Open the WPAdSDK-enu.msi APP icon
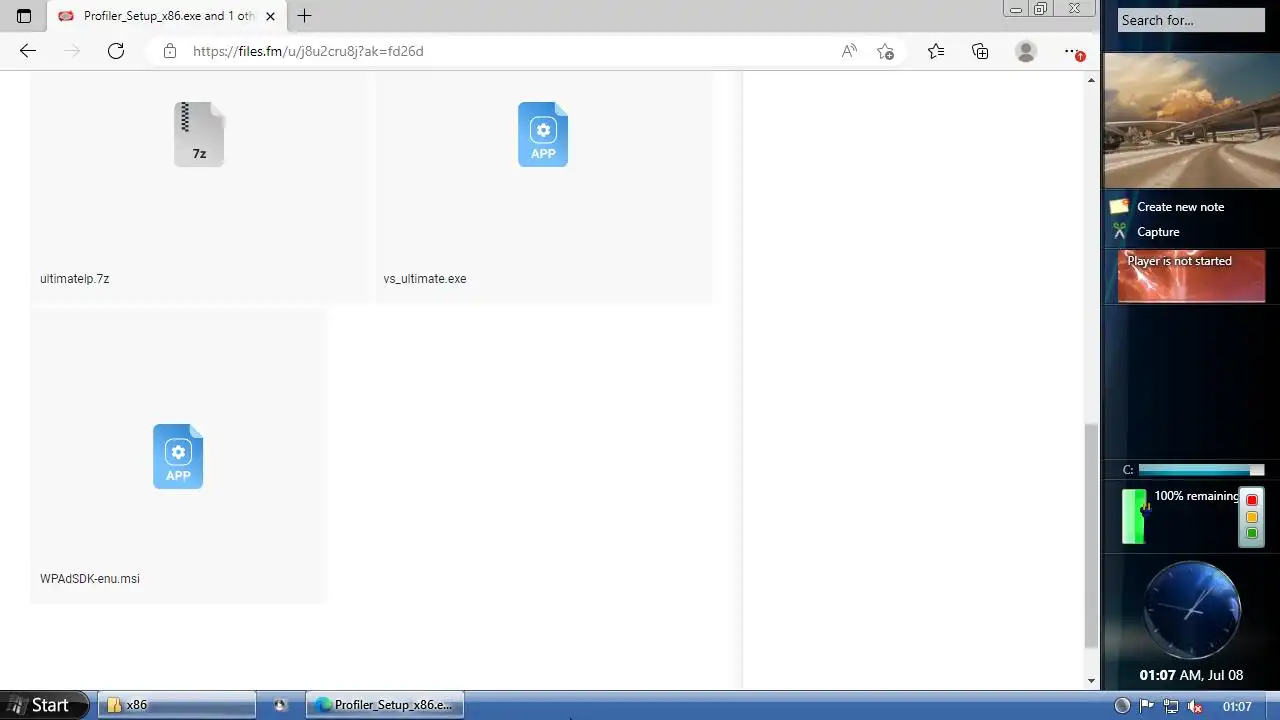The height and width of the screenshot is (720, 1280). pos(178,456)
